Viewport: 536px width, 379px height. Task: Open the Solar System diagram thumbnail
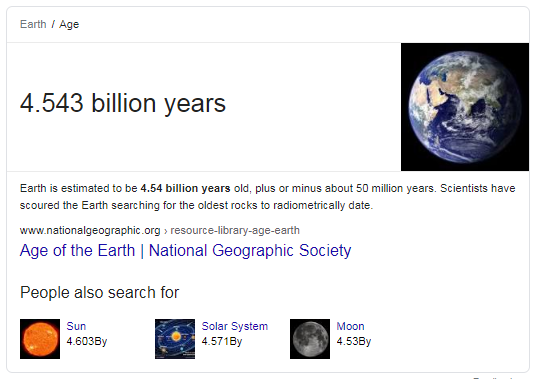click(175, 339)
